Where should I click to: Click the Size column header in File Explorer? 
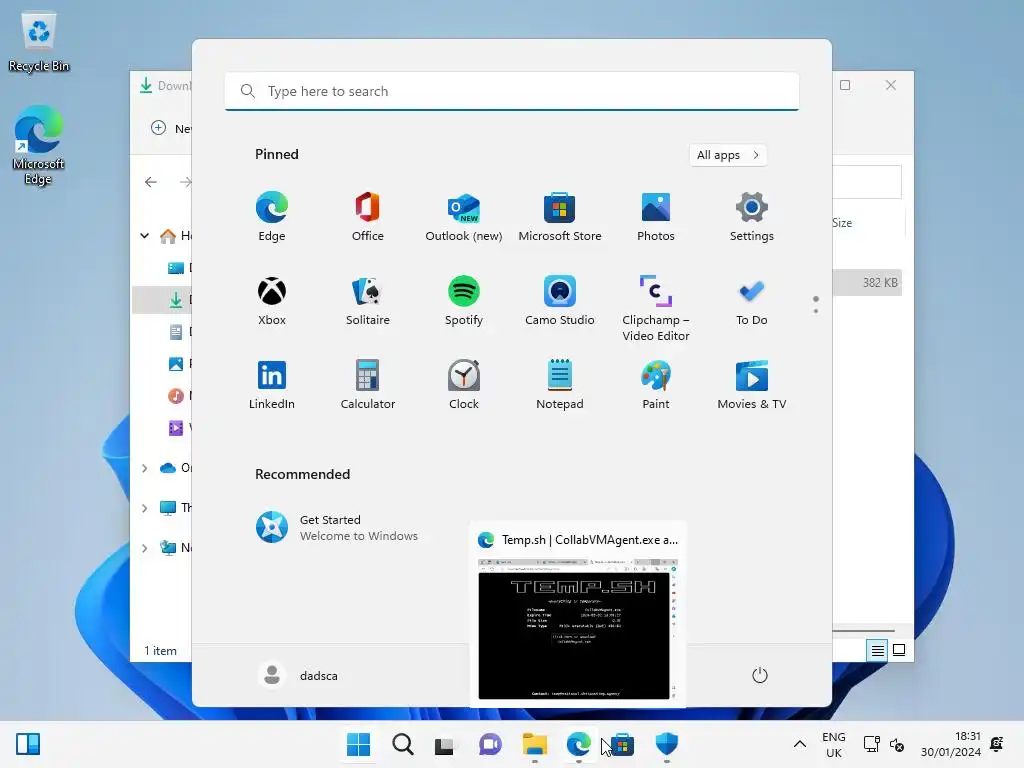click(x=842, y=223)
